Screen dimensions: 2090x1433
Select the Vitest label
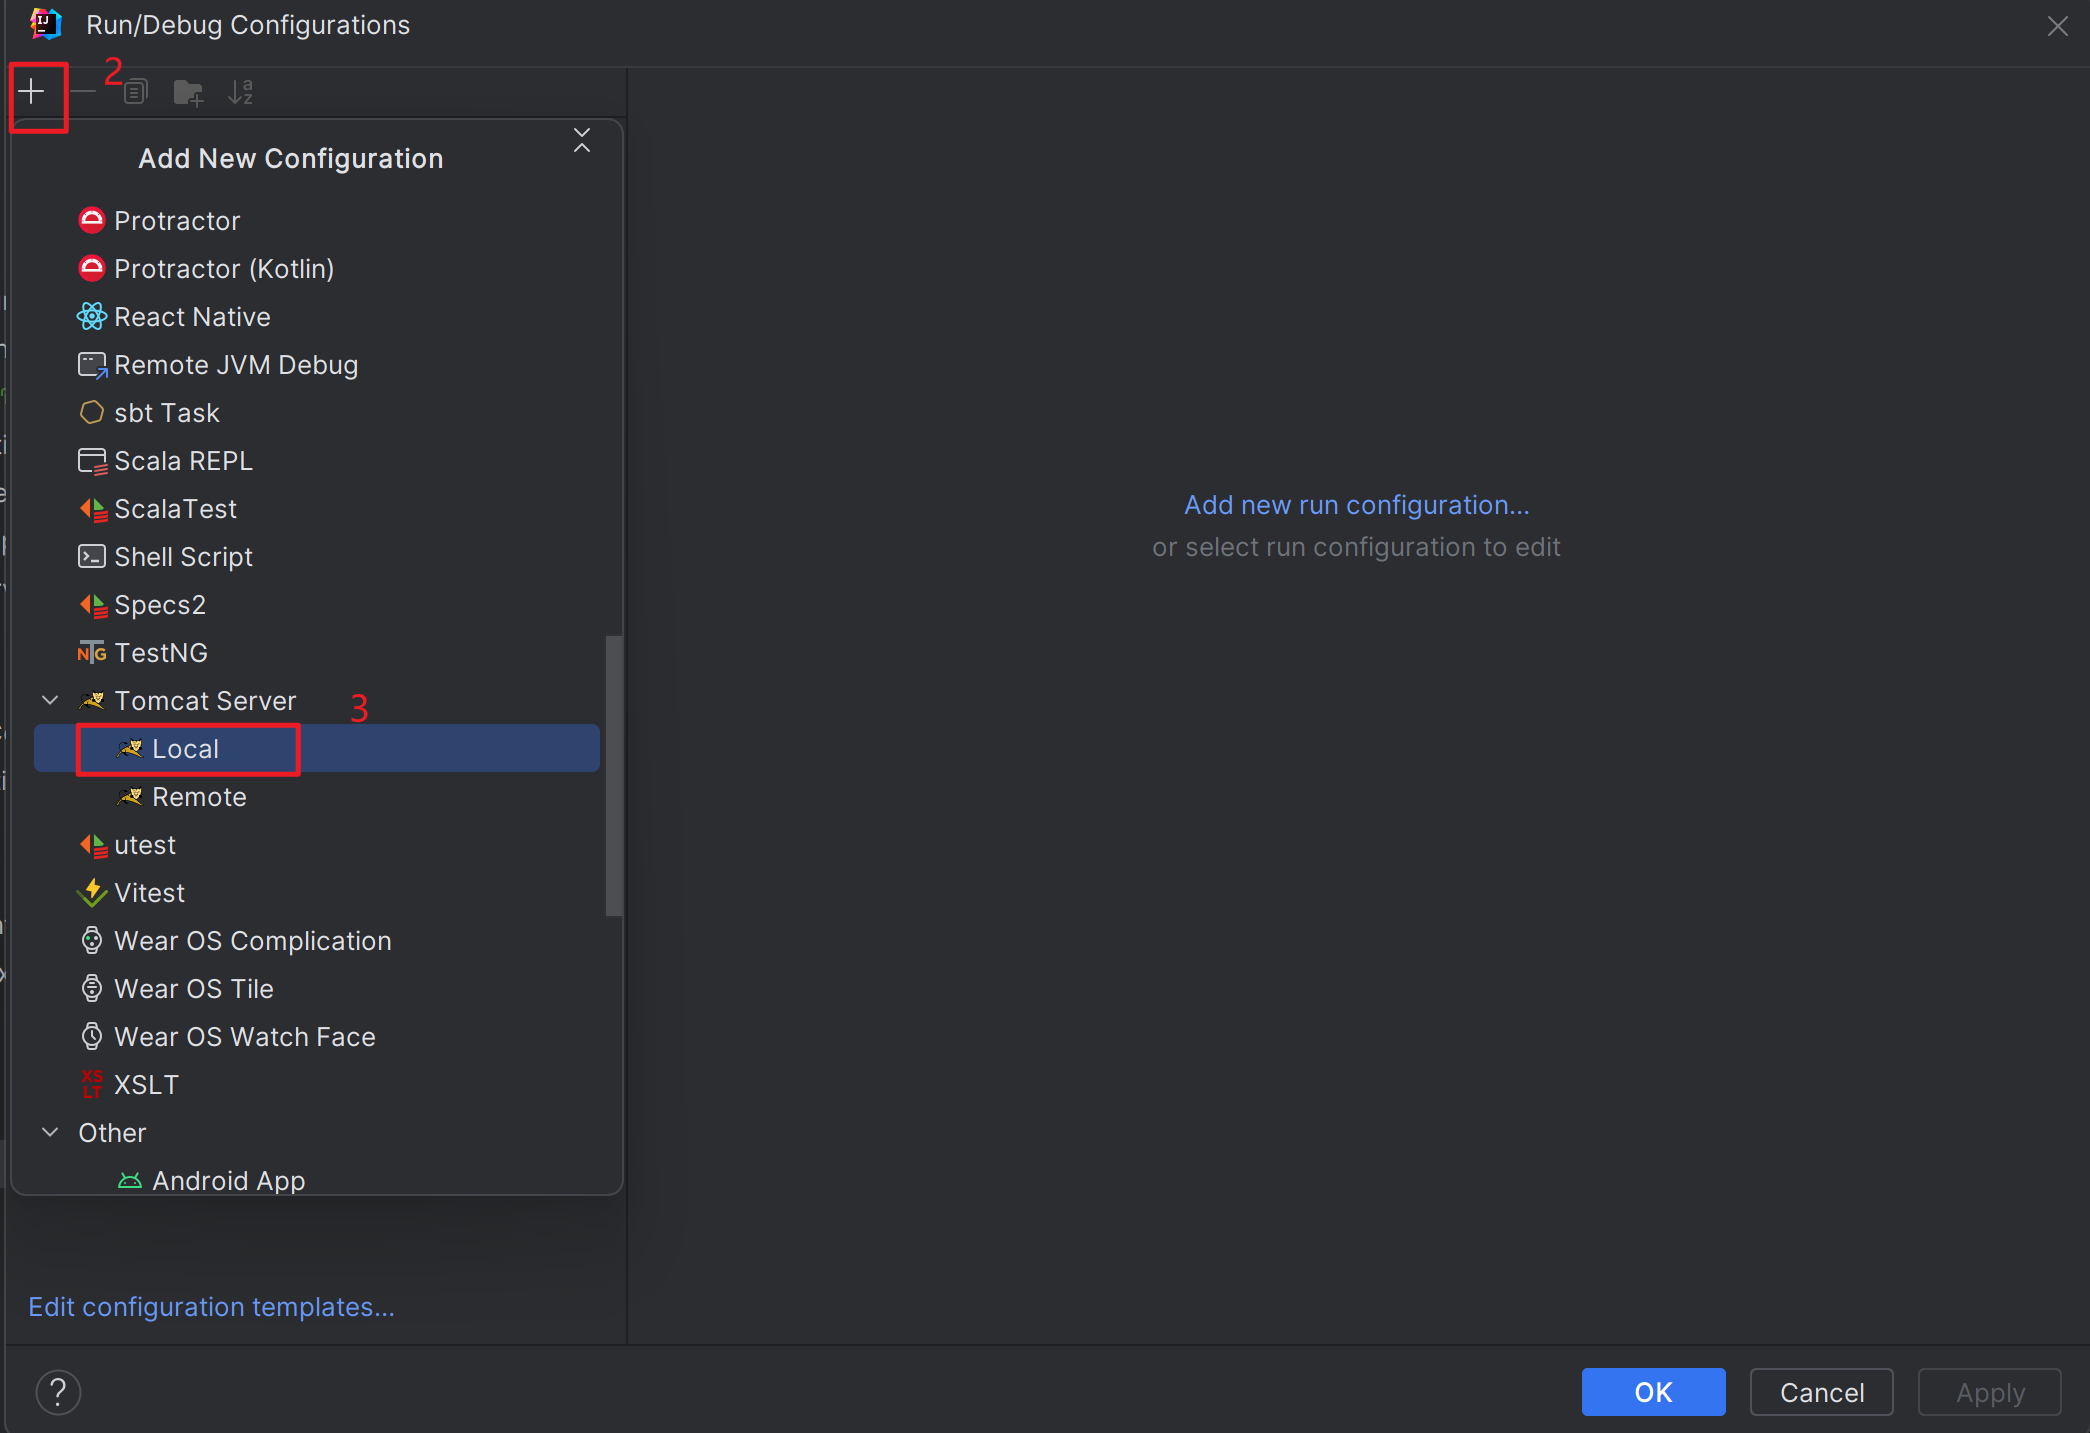point(149,893)
